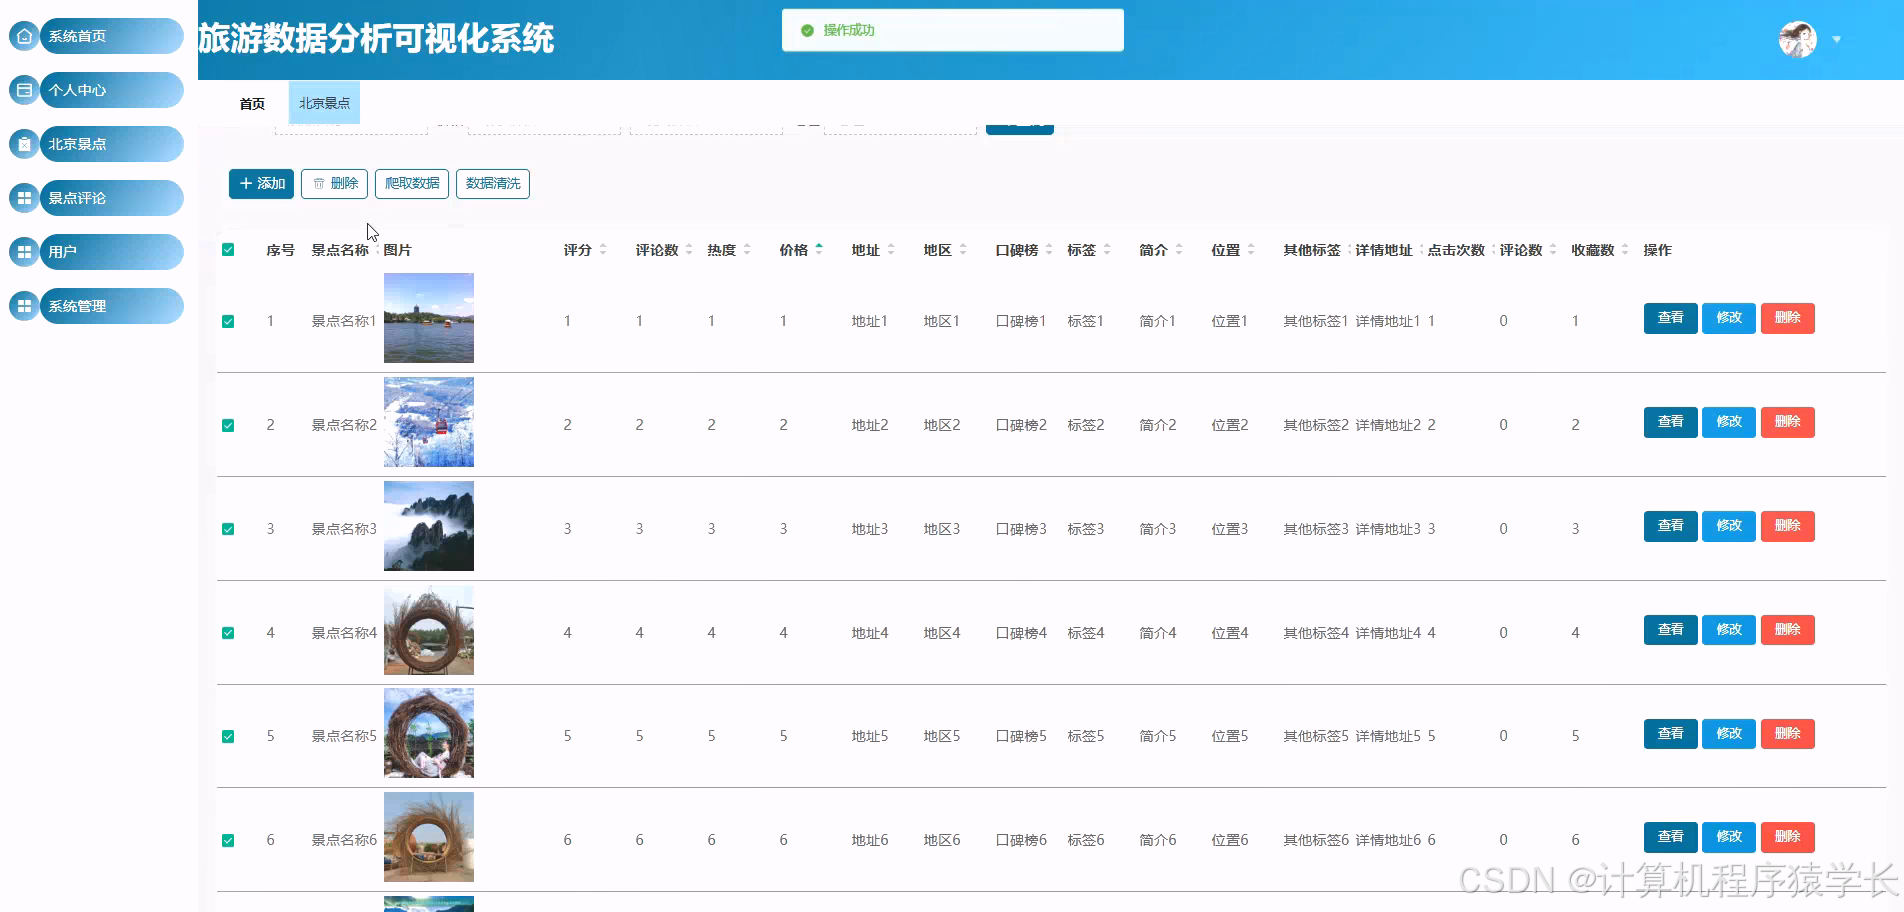Uncheck the checkbox for 景点名称3 row
The image size is (1904, 912).
227,529
